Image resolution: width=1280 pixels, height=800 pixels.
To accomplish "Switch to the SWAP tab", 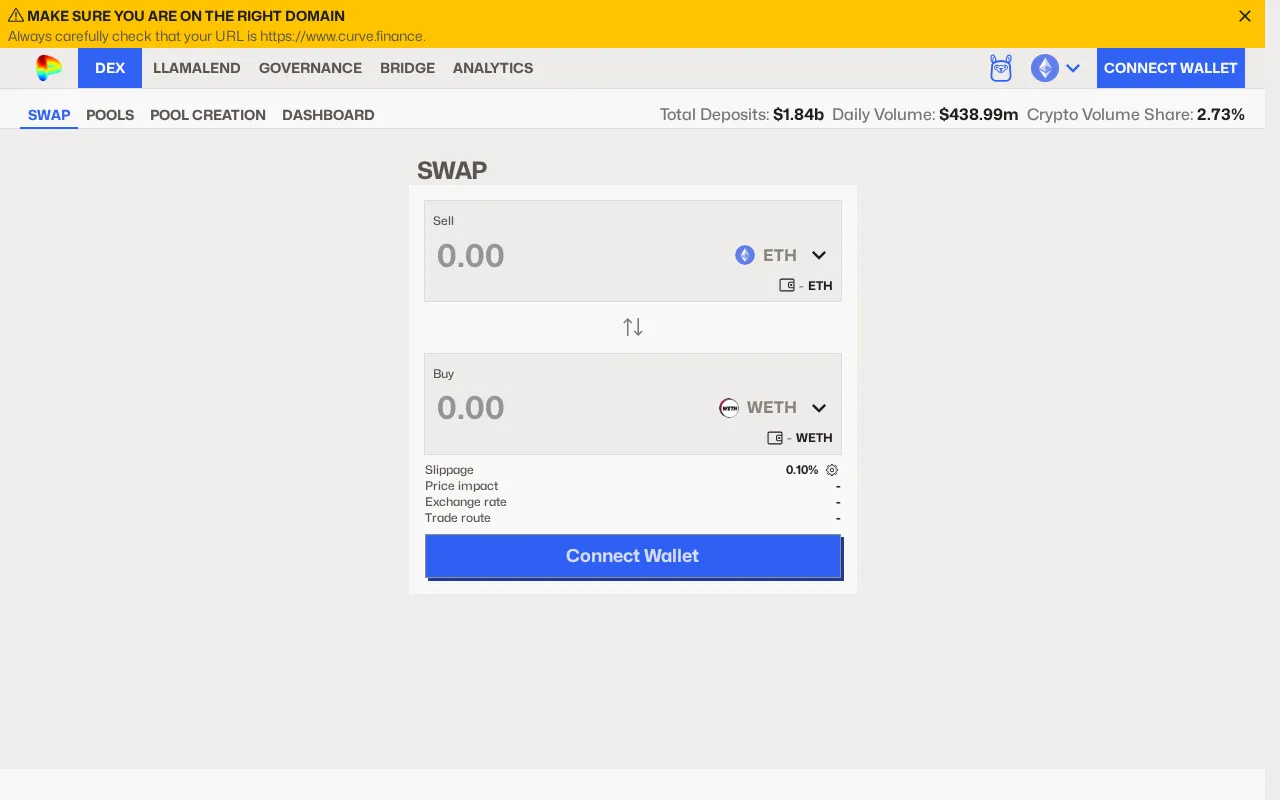I will pyautogui.click(x=49, y=115).
